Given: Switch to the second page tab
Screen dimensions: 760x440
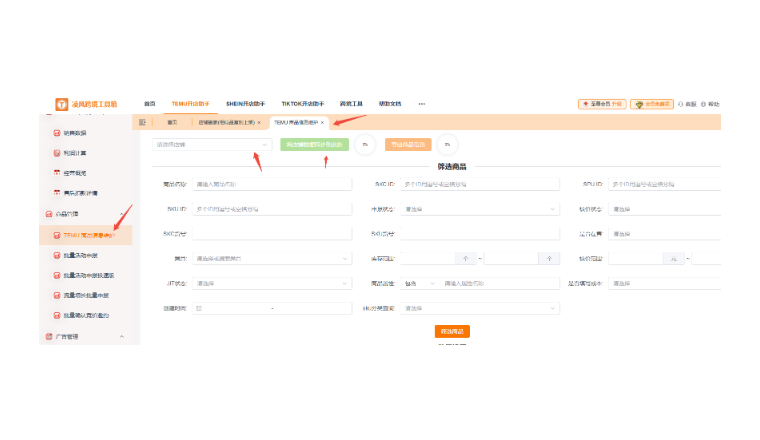Looking at the screenshot, I should (229, 123).
